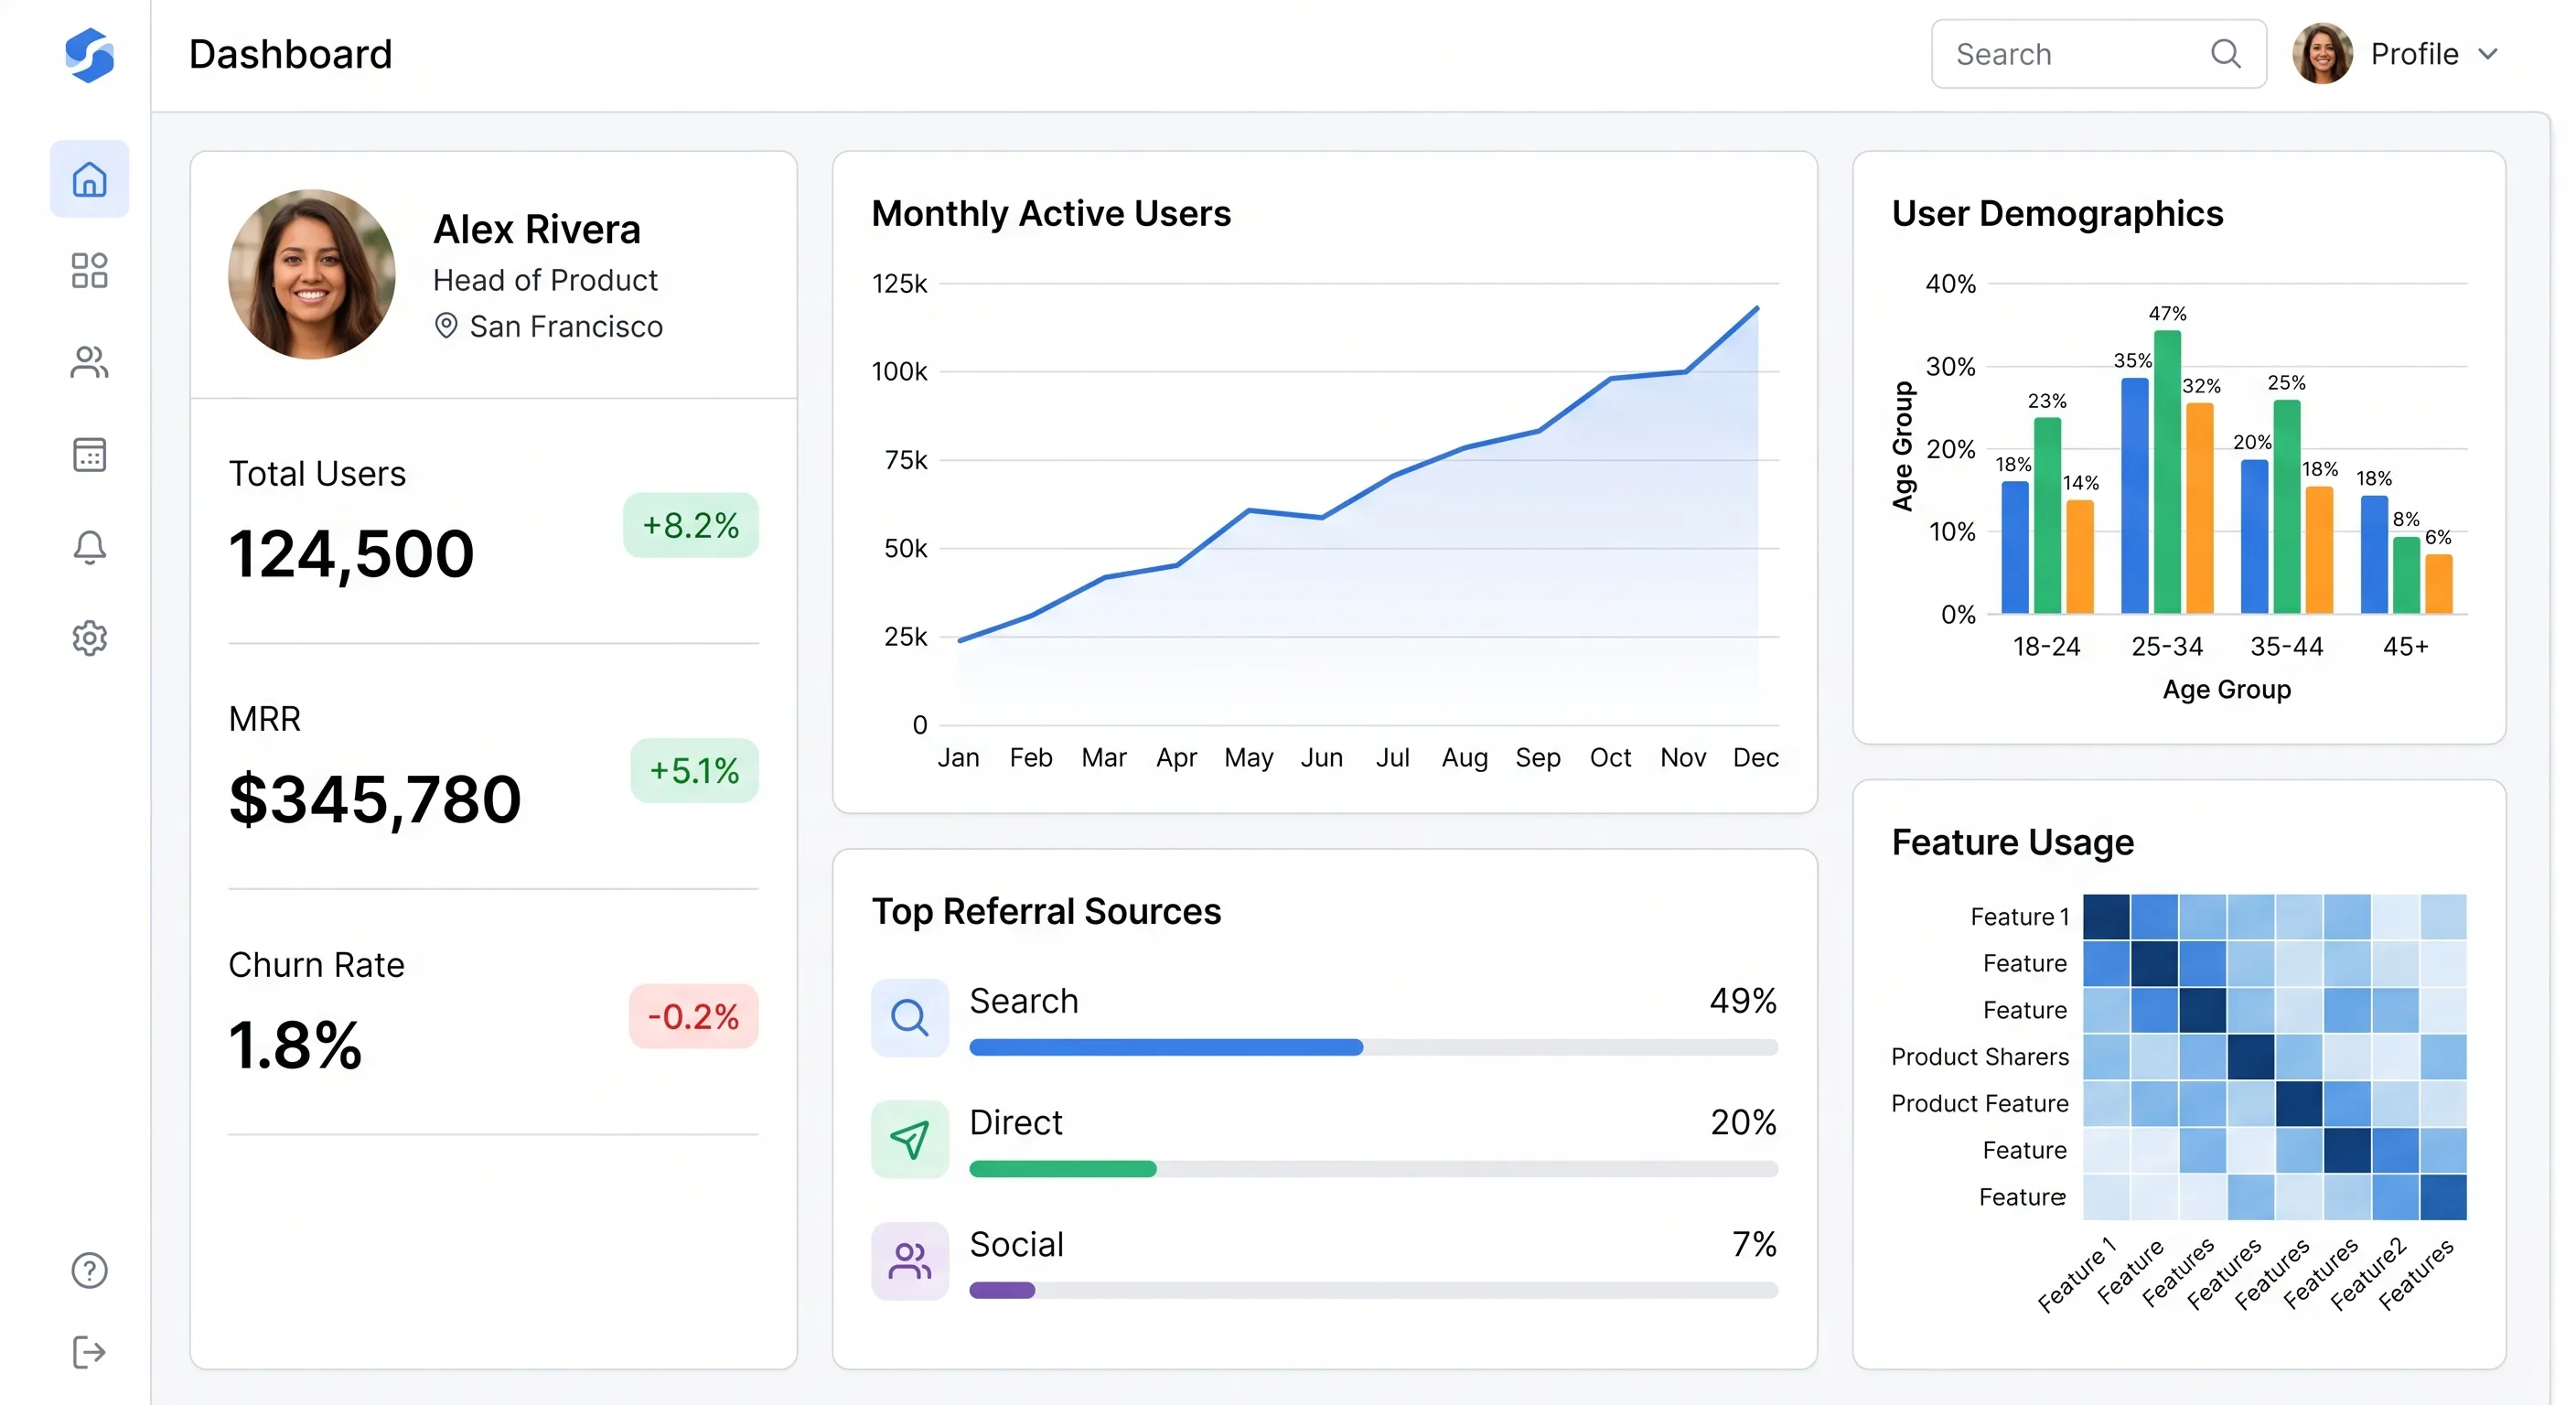Click the 18-24 age group label
This screenshot has height=1405, width=2576.
2046,647
